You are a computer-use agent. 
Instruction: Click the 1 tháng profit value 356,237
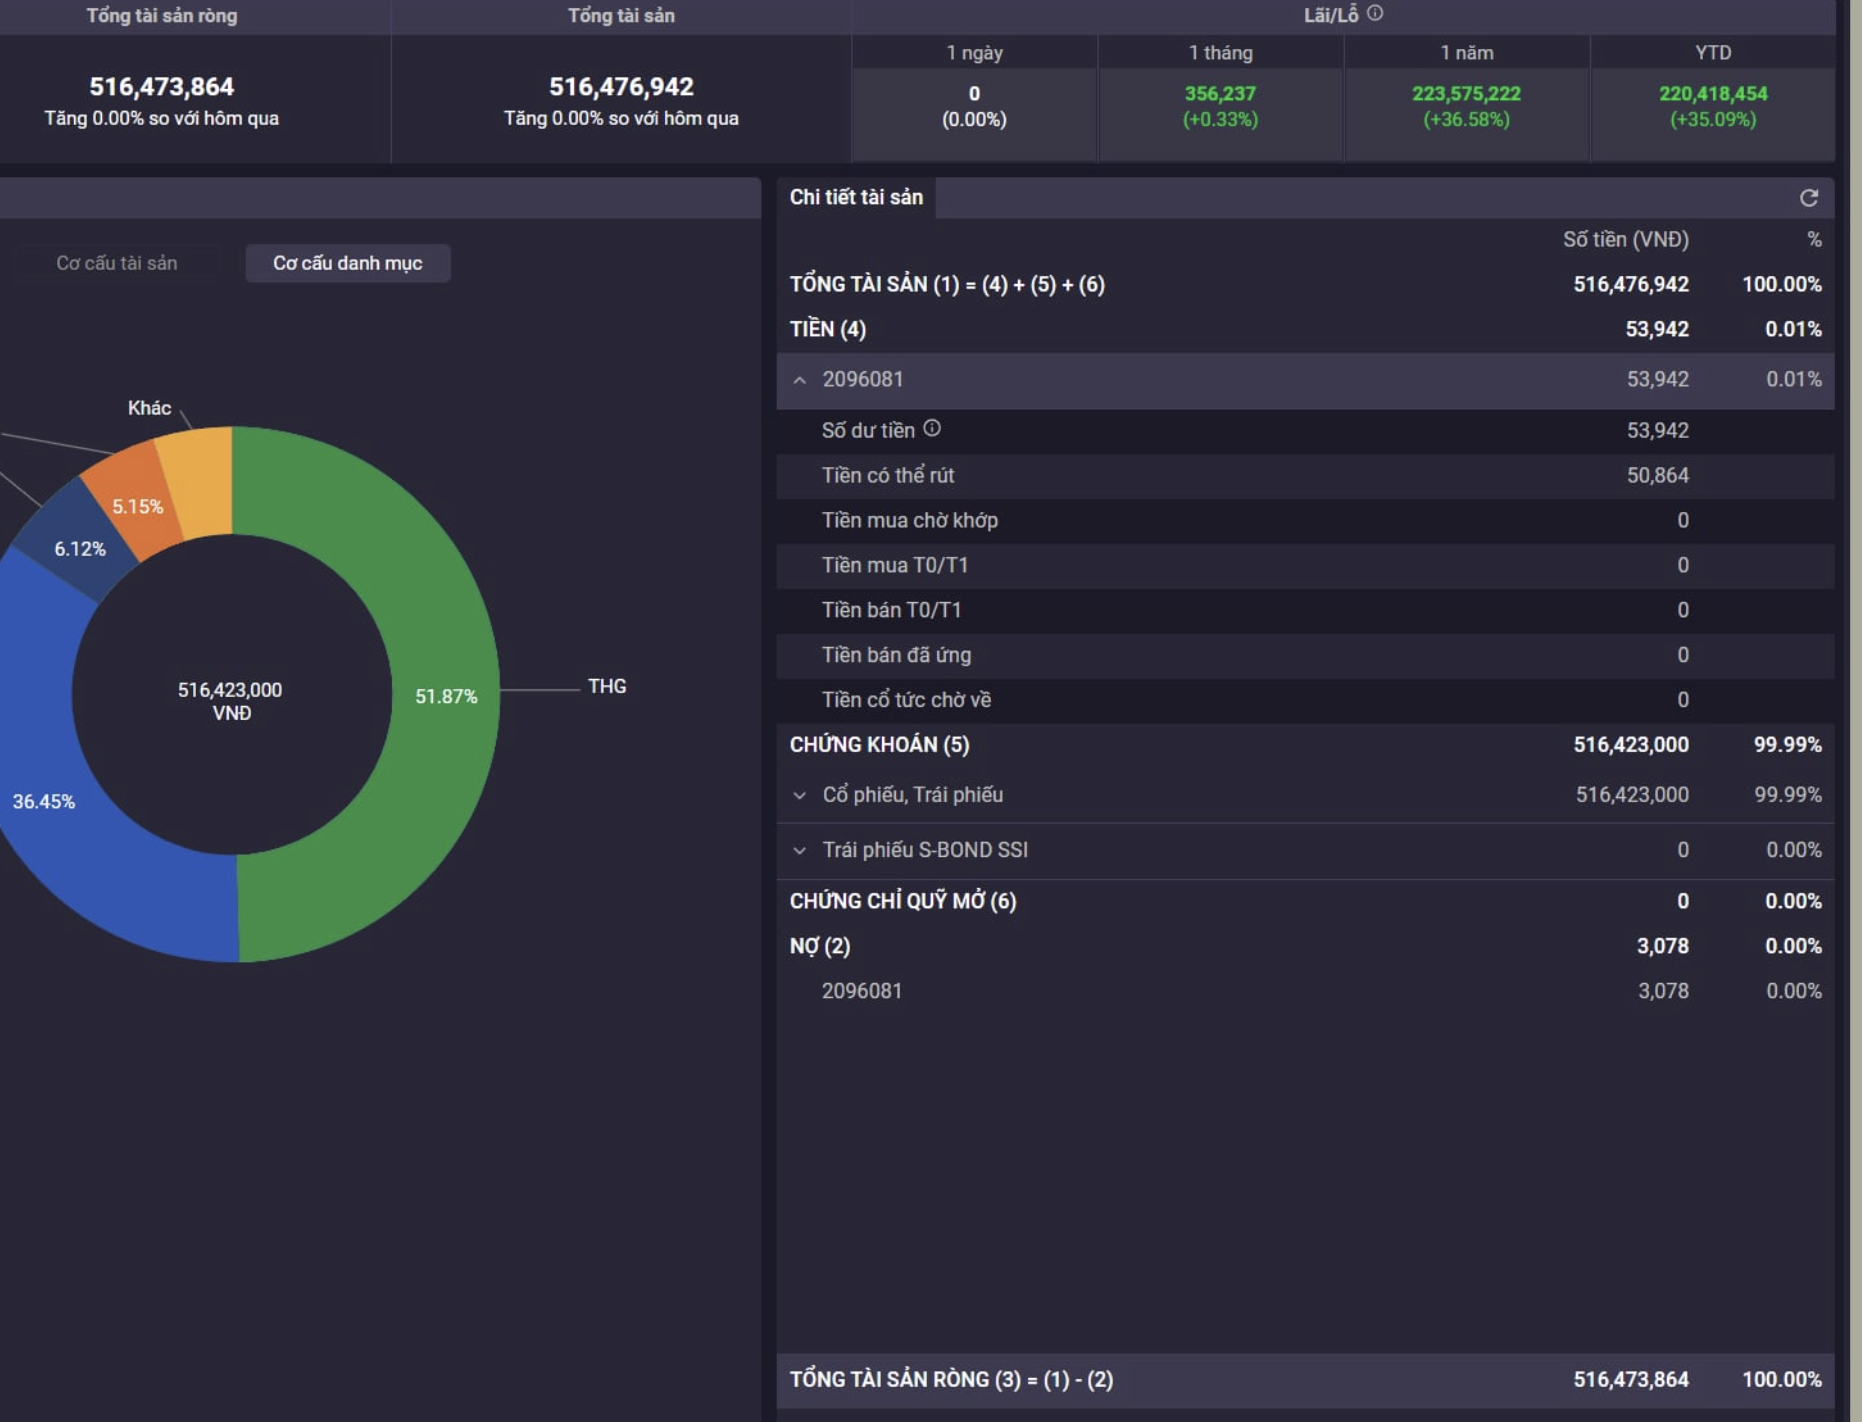[x=1220, y=93]
